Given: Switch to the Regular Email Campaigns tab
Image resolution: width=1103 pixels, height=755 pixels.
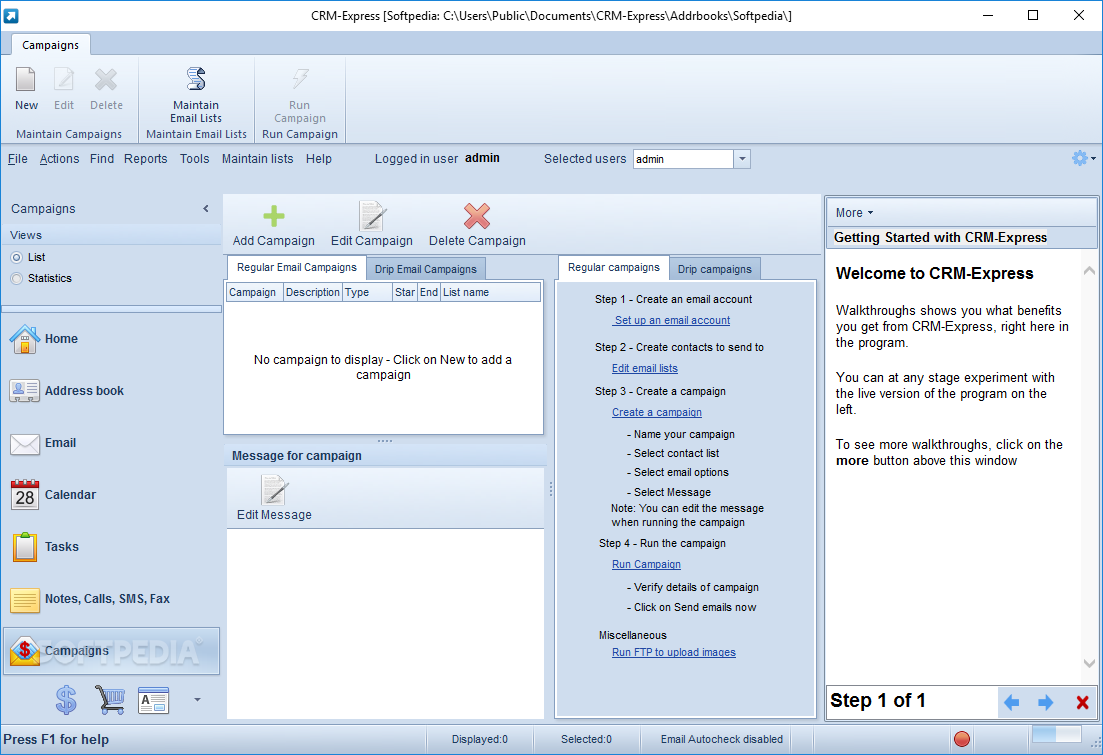Looking at the screenshot, I should (296, 267).
